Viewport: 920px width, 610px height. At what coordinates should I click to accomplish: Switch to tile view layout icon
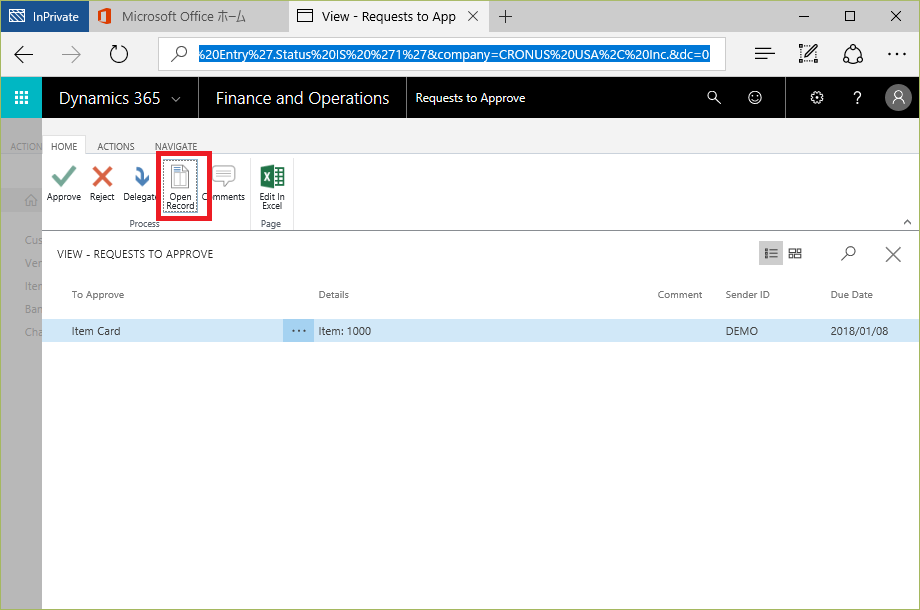(x=795, y=253)
